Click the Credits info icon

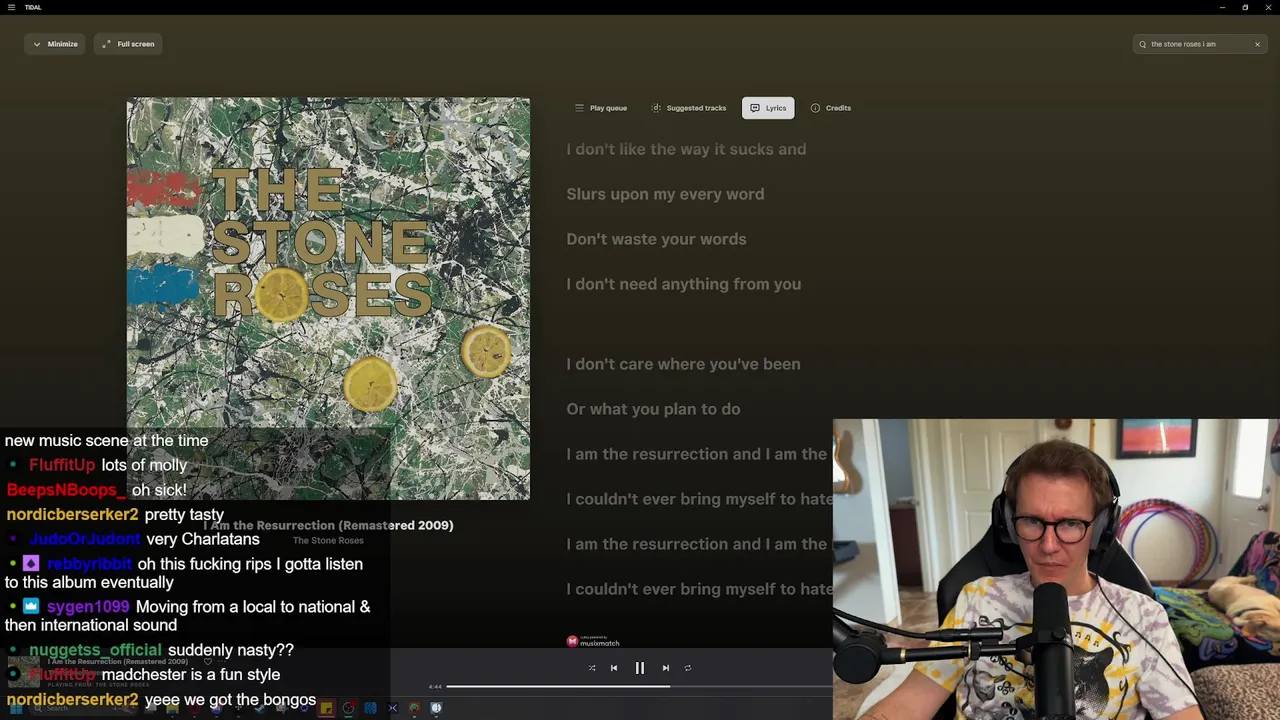pos(815,108)
